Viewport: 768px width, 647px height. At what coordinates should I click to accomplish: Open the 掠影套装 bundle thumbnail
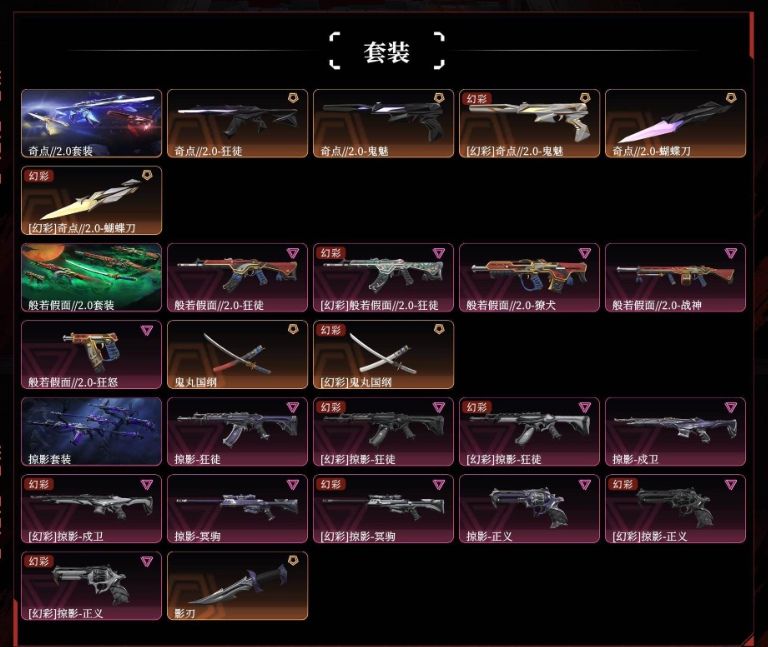(91, 431)
